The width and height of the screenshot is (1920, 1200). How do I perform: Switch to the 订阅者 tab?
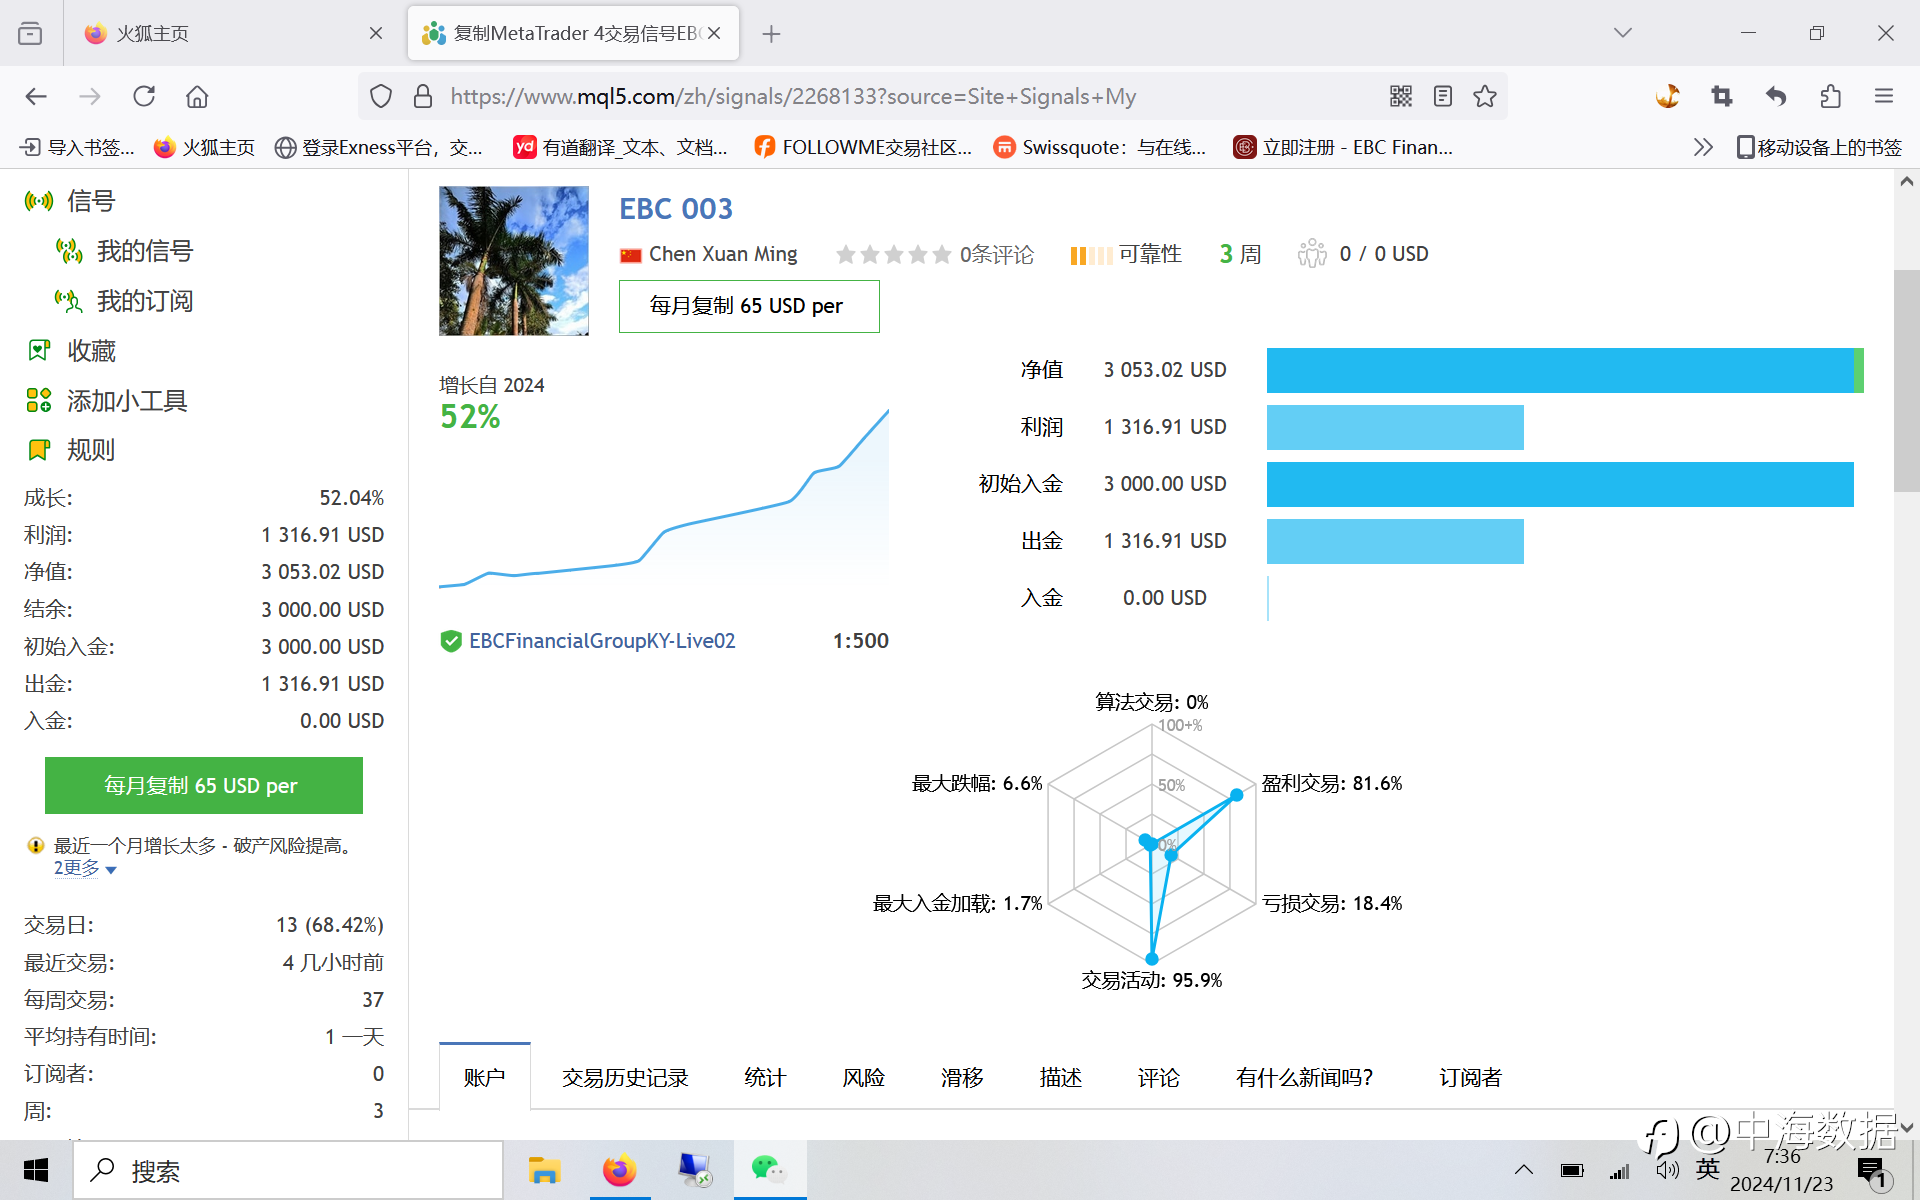pyautogui.click(x=1471, y=1077)
